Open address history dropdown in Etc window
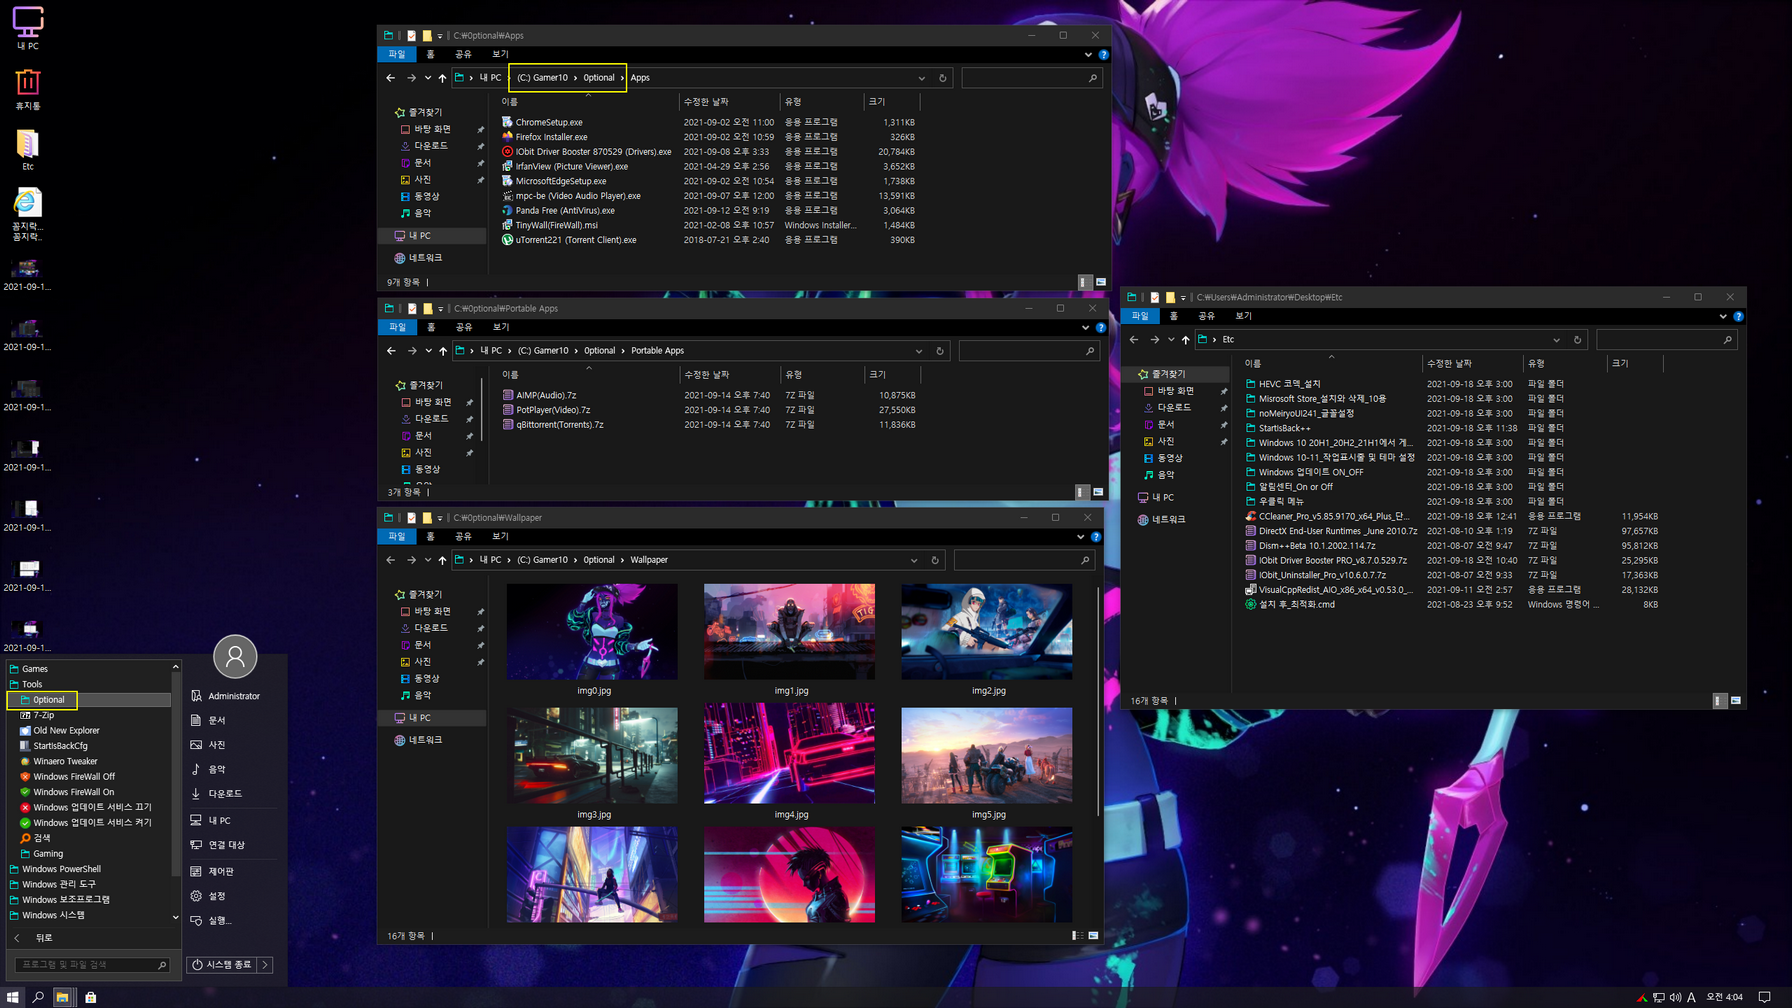1792x1008 pixels. pyautogui.click(x=1556, y=340)
